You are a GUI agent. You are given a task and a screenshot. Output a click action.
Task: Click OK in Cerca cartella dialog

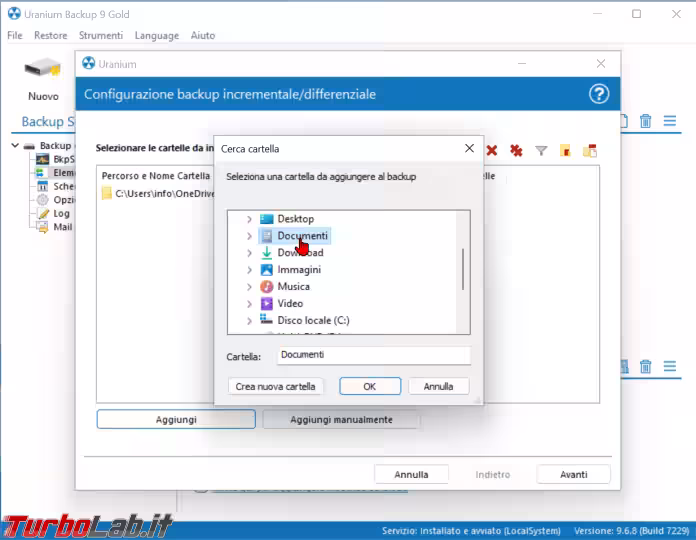point(370,386)
